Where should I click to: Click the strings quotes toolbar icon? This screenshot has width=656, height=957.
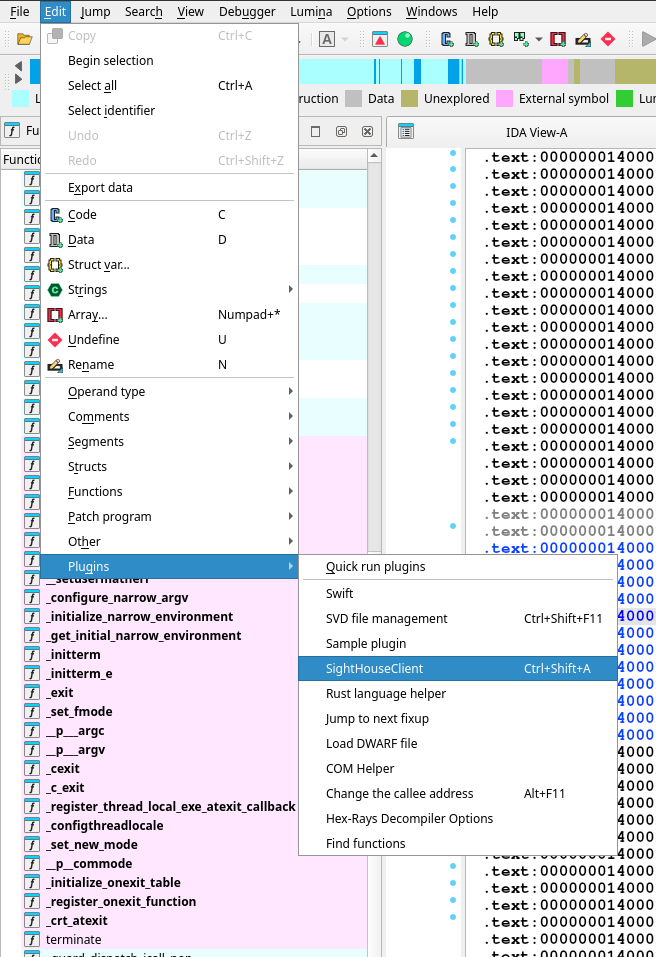tap(521, 40)
